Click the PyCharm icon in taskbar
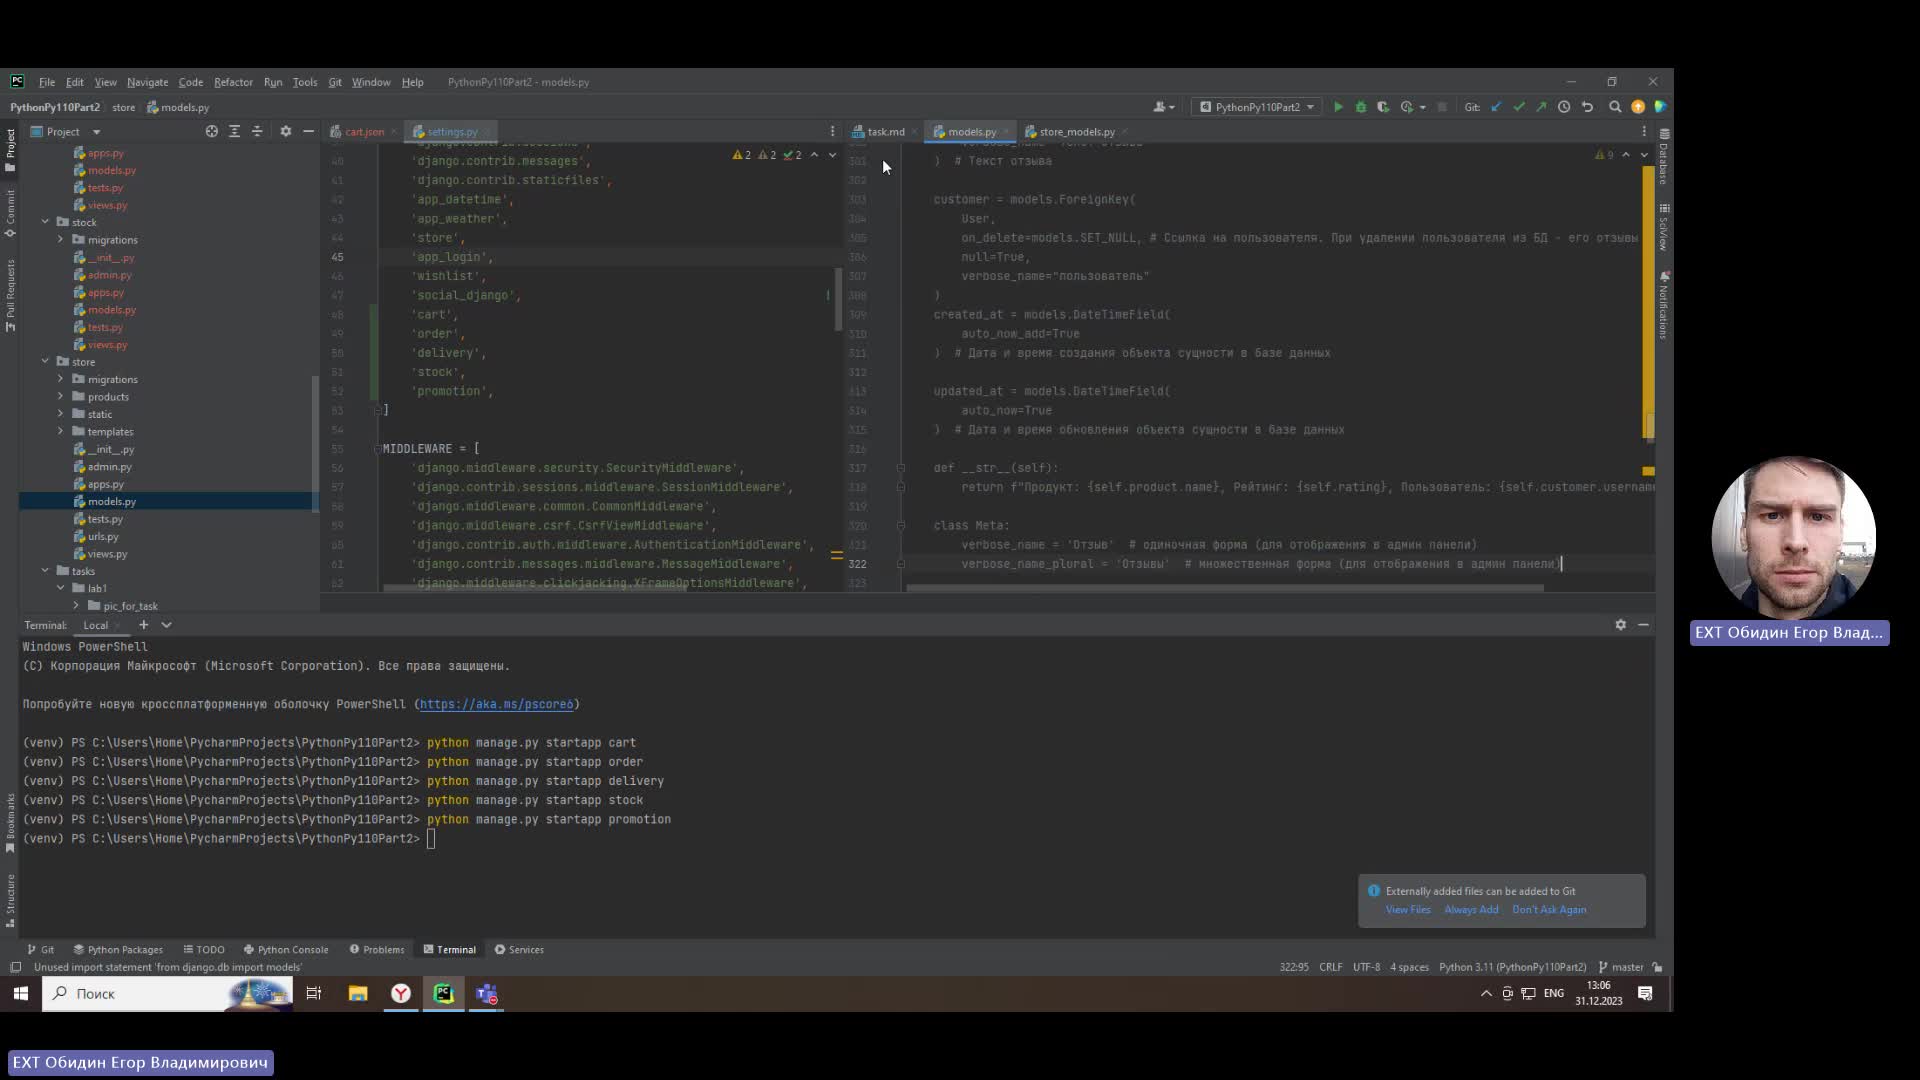This screenshot has height=1080, width=1920. [x=443, y=994]
